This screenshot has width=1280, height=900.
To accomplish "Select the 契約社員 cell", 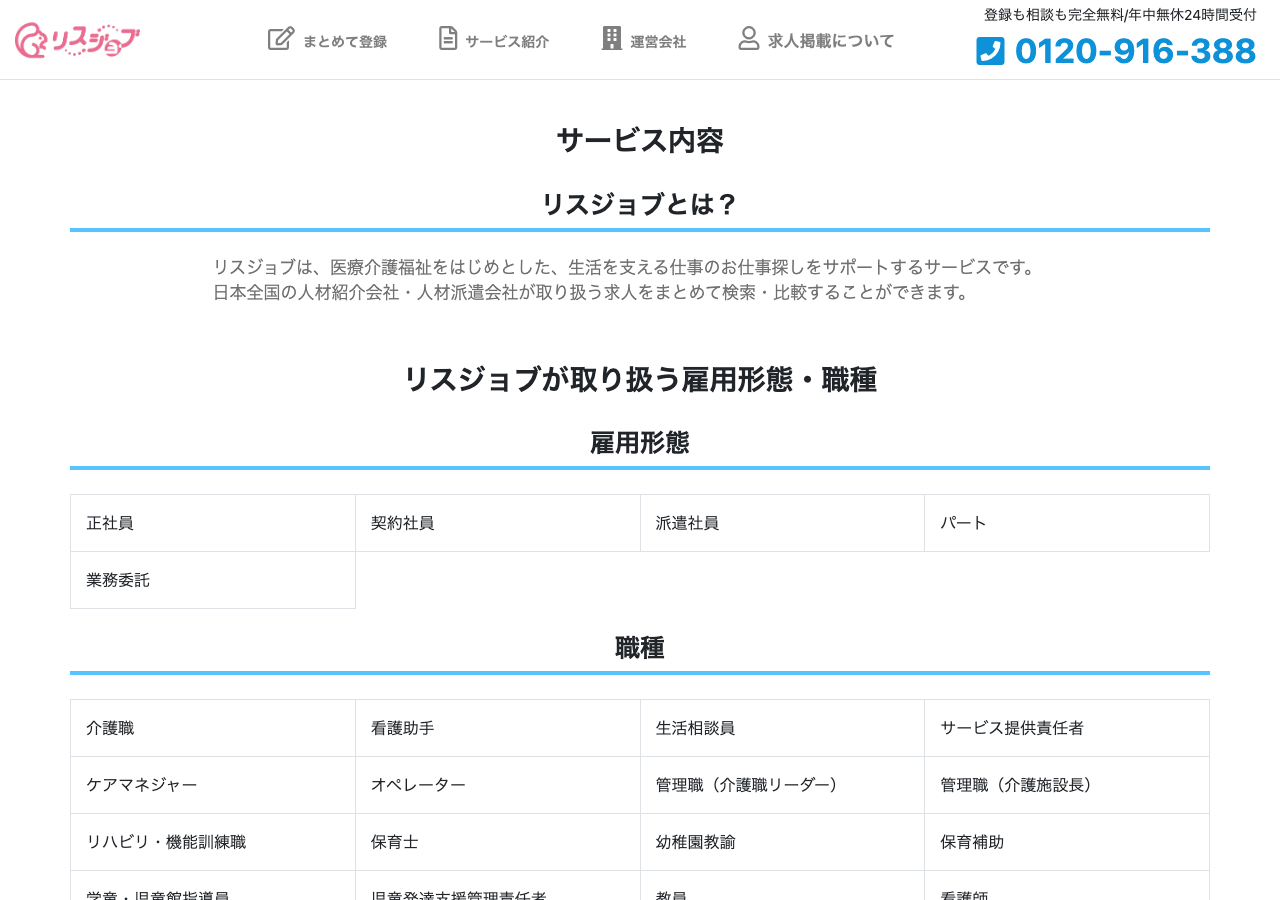I will [x=498, y=523].
